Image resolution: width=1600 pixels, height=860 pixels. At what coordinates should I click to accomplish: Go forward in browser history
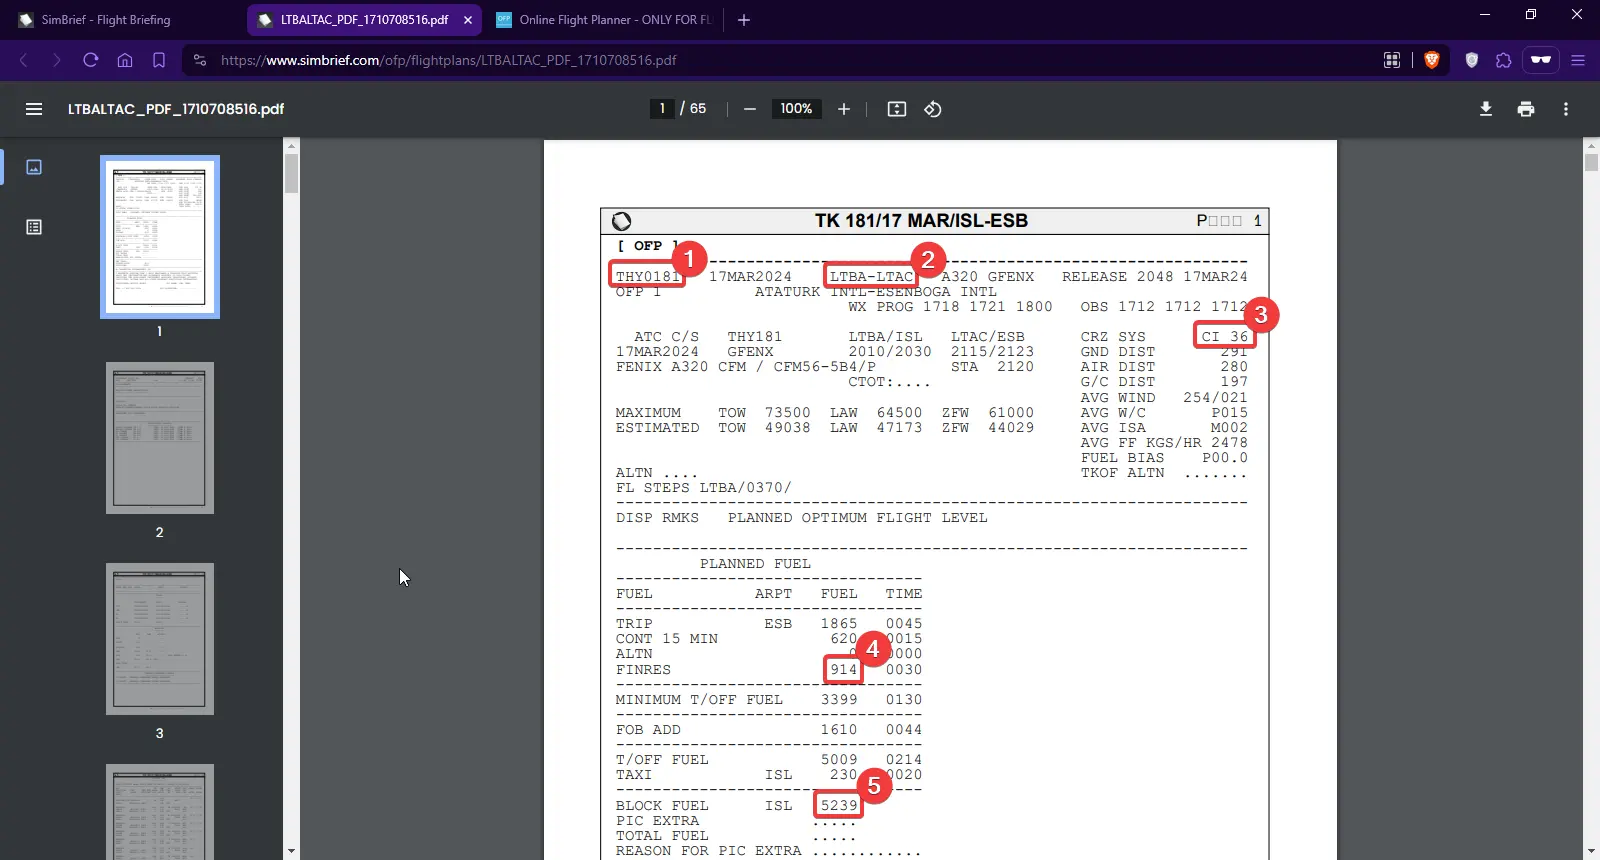point(57,60)
